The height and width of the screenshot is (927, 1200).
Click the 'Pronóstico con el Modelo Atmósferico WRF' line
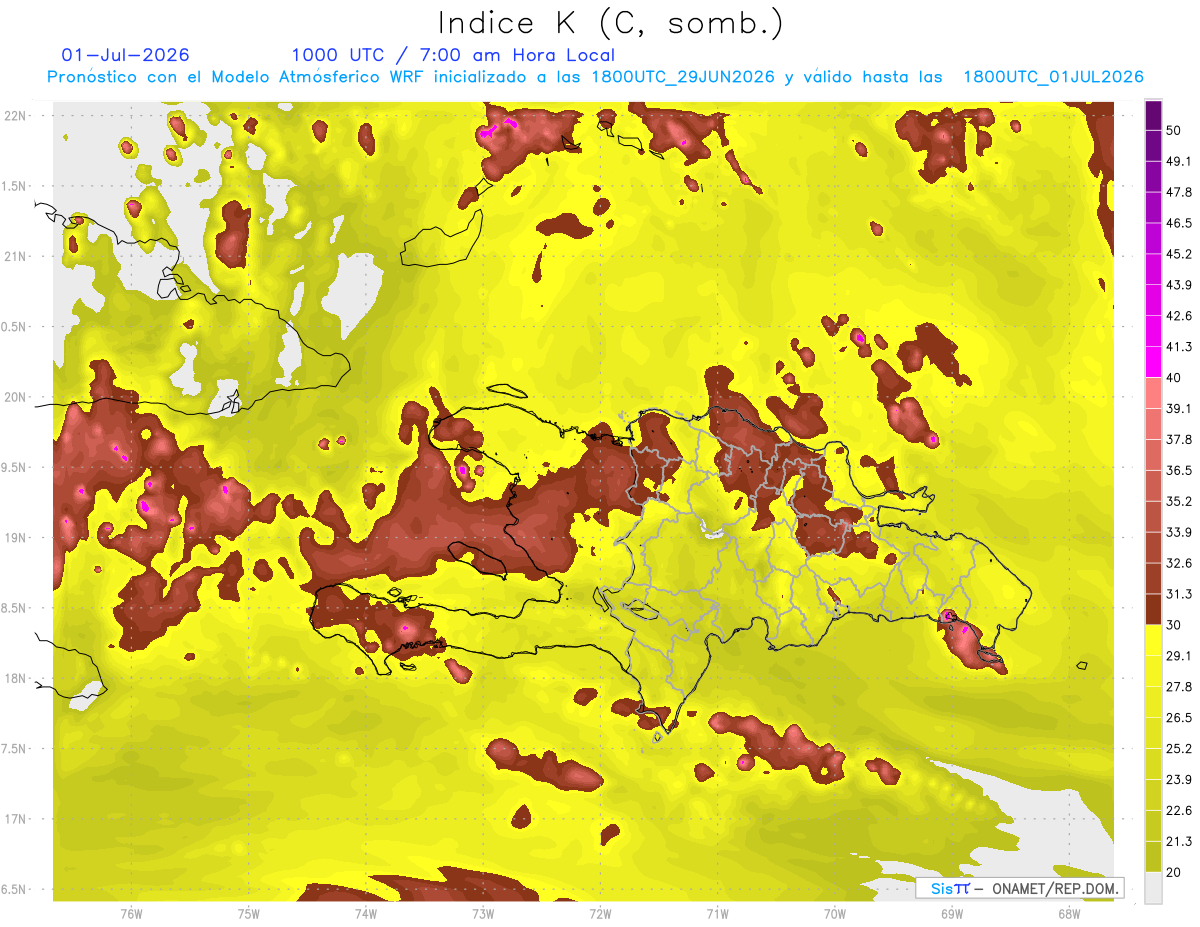[x=595, y=77]
